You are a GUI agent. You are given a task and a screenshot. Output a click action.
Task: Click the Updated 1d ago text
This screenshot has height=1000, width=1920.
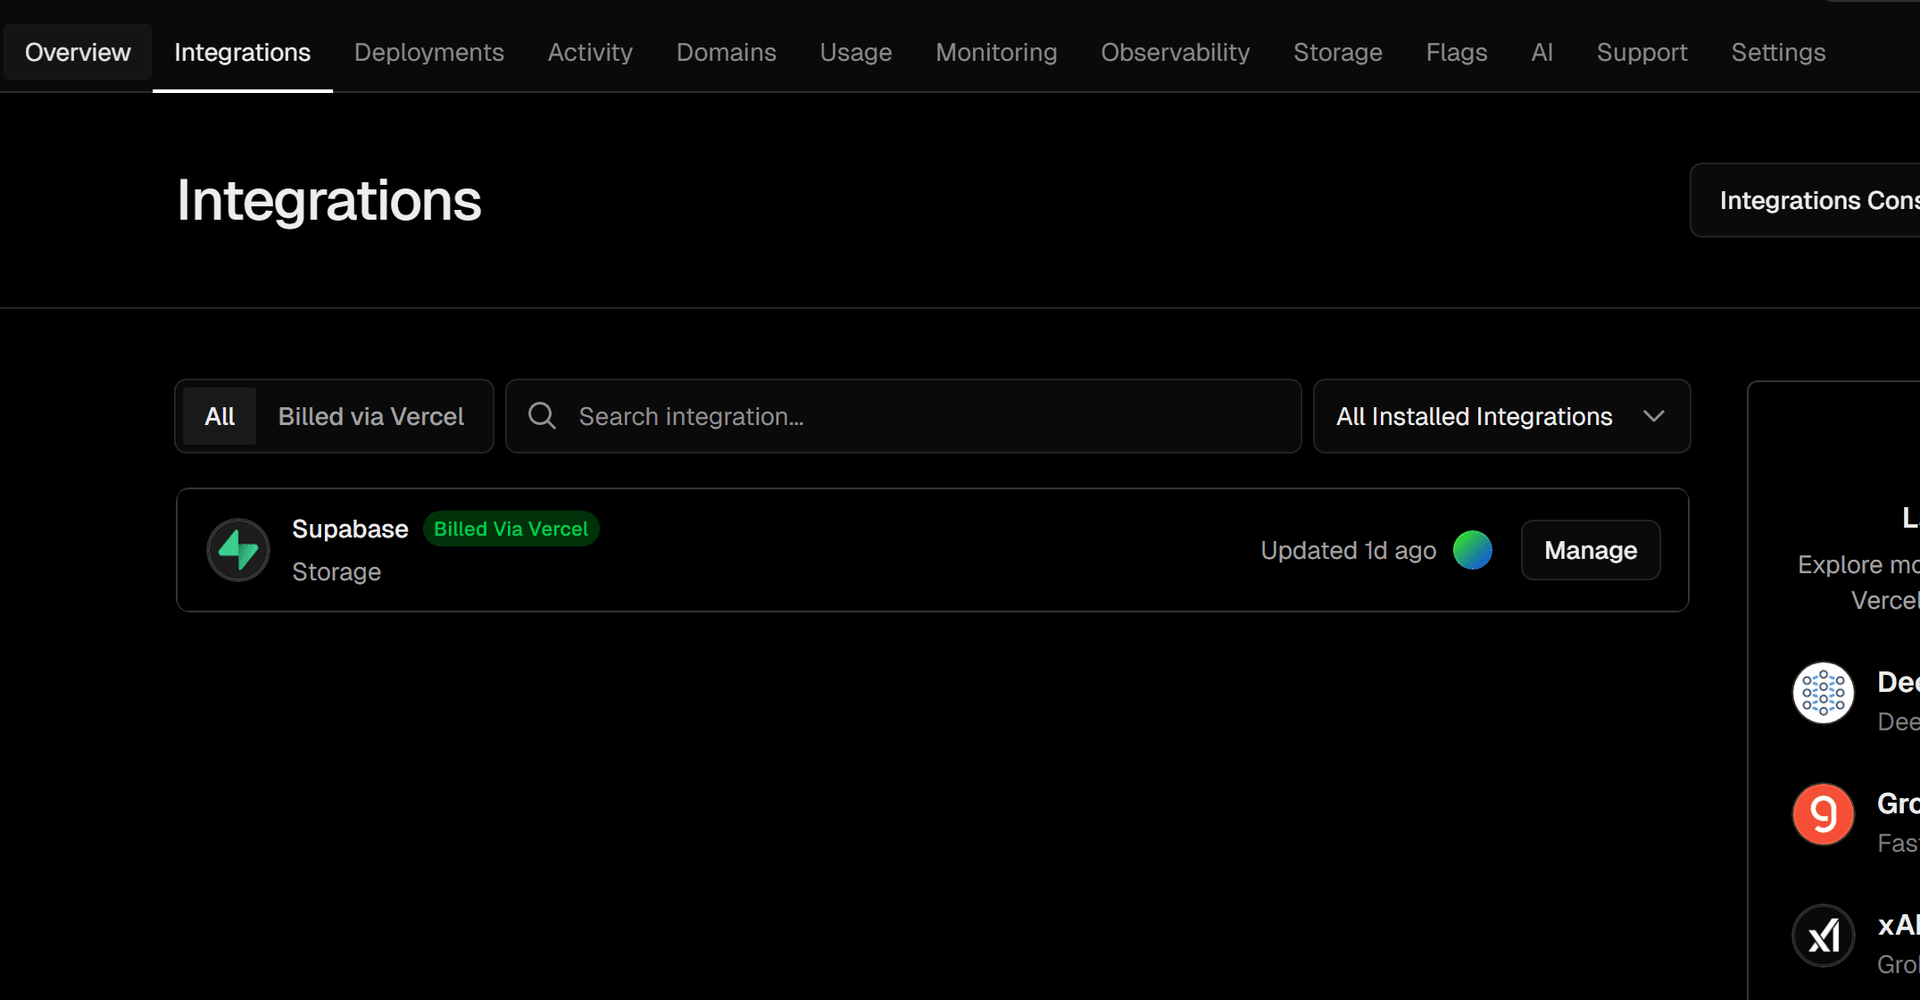(1348, 550)
